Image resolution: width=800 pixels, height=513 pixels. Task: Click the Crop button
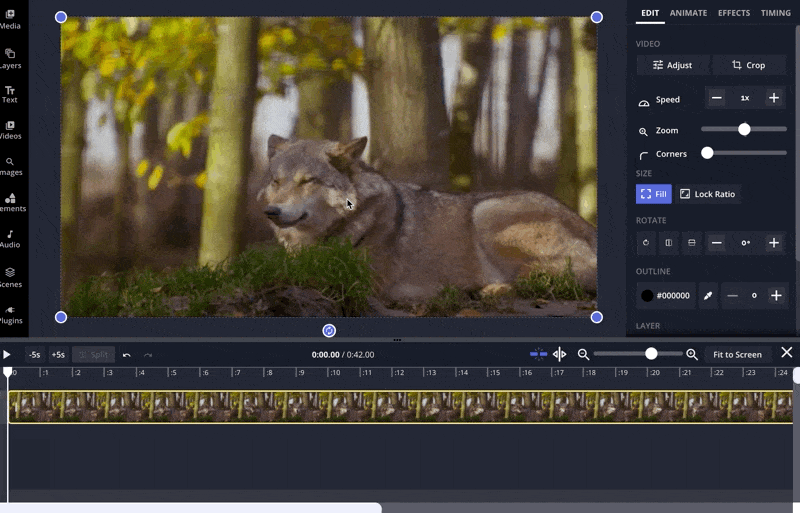pos(749,65)
